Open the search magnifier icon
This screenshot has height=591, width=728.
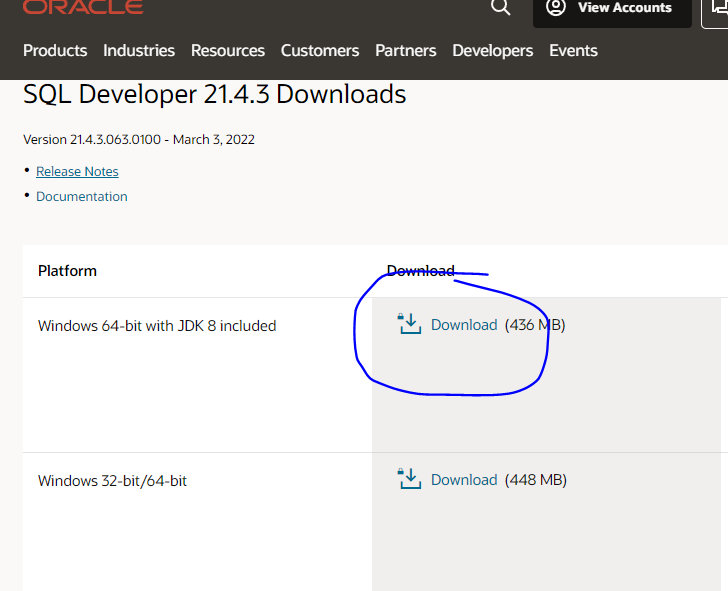click(500, 7)
